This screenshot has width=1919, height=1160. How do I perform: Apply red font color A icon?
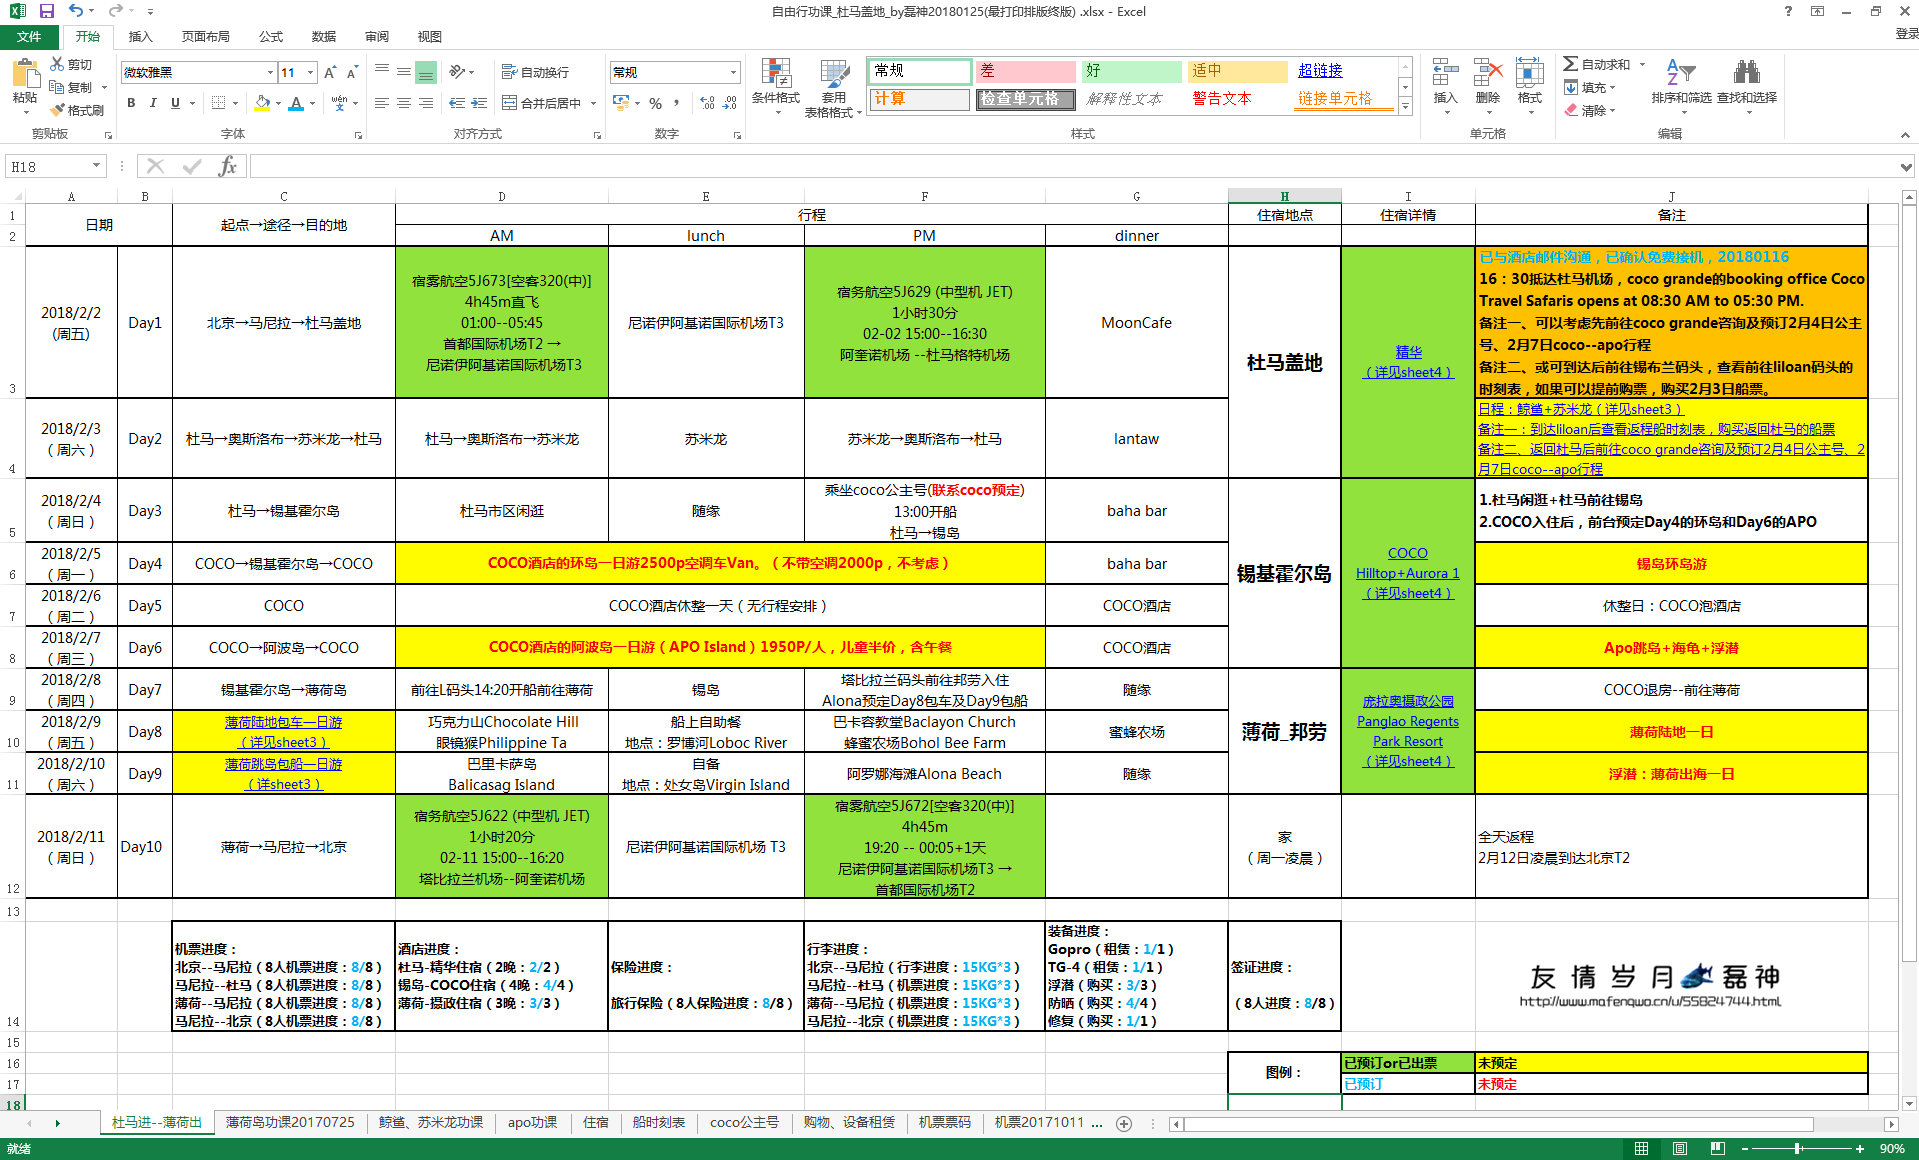pyautogui.click(x=296, y=103)
